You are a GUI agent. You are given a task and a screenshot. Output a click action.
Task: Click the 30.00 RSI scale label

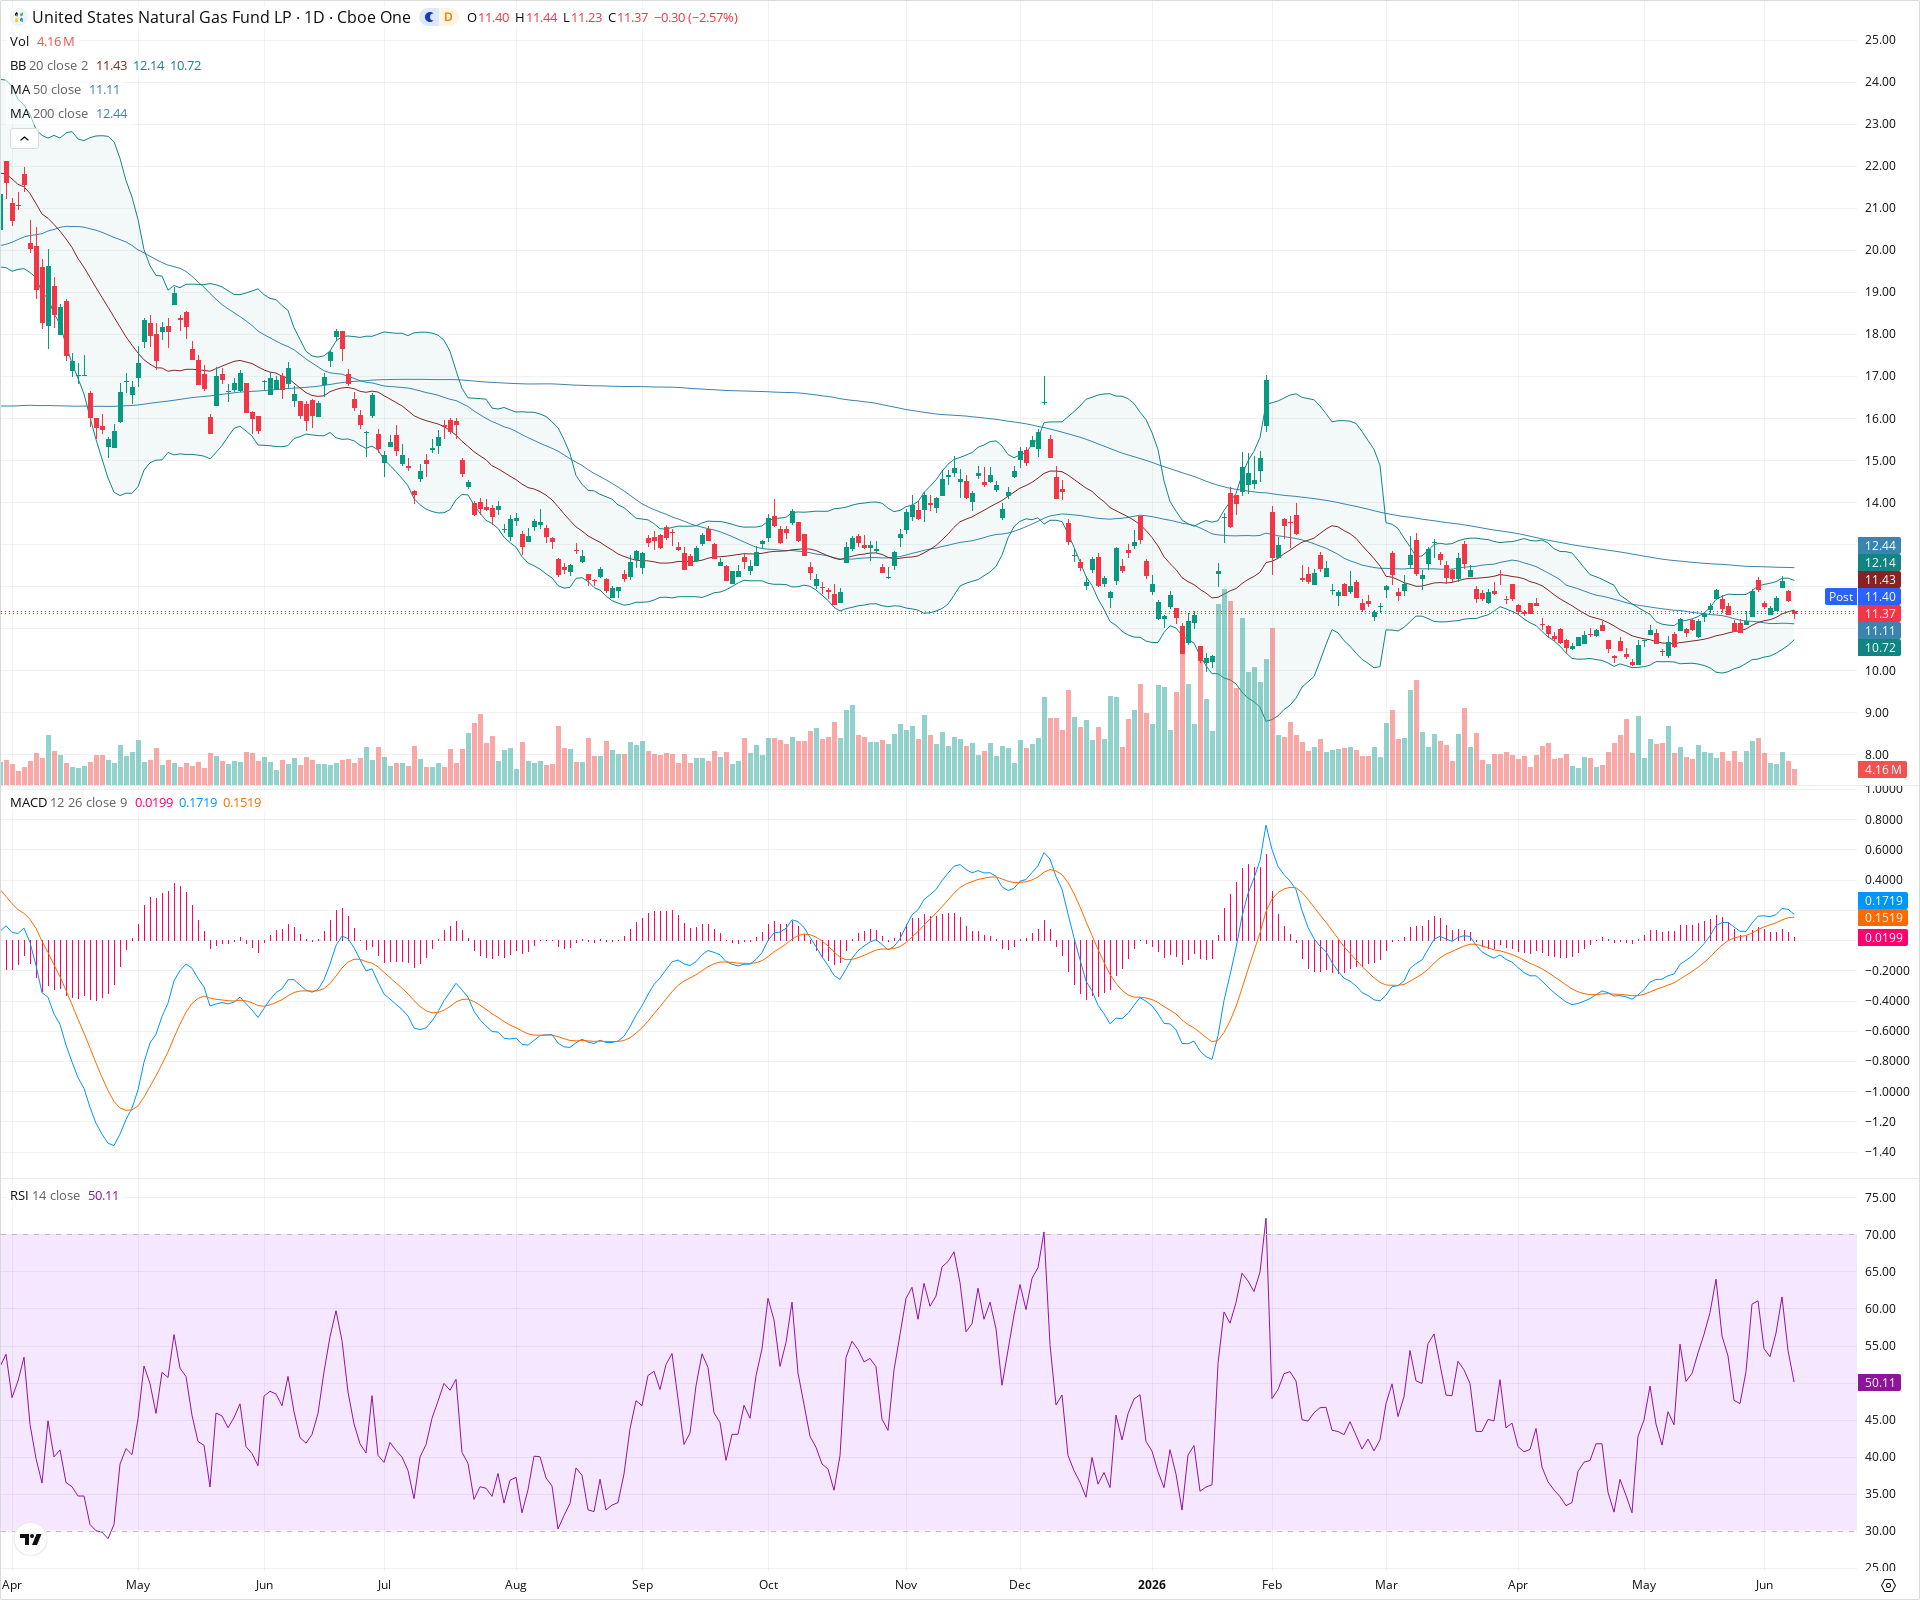[x=1880, y=1531]
